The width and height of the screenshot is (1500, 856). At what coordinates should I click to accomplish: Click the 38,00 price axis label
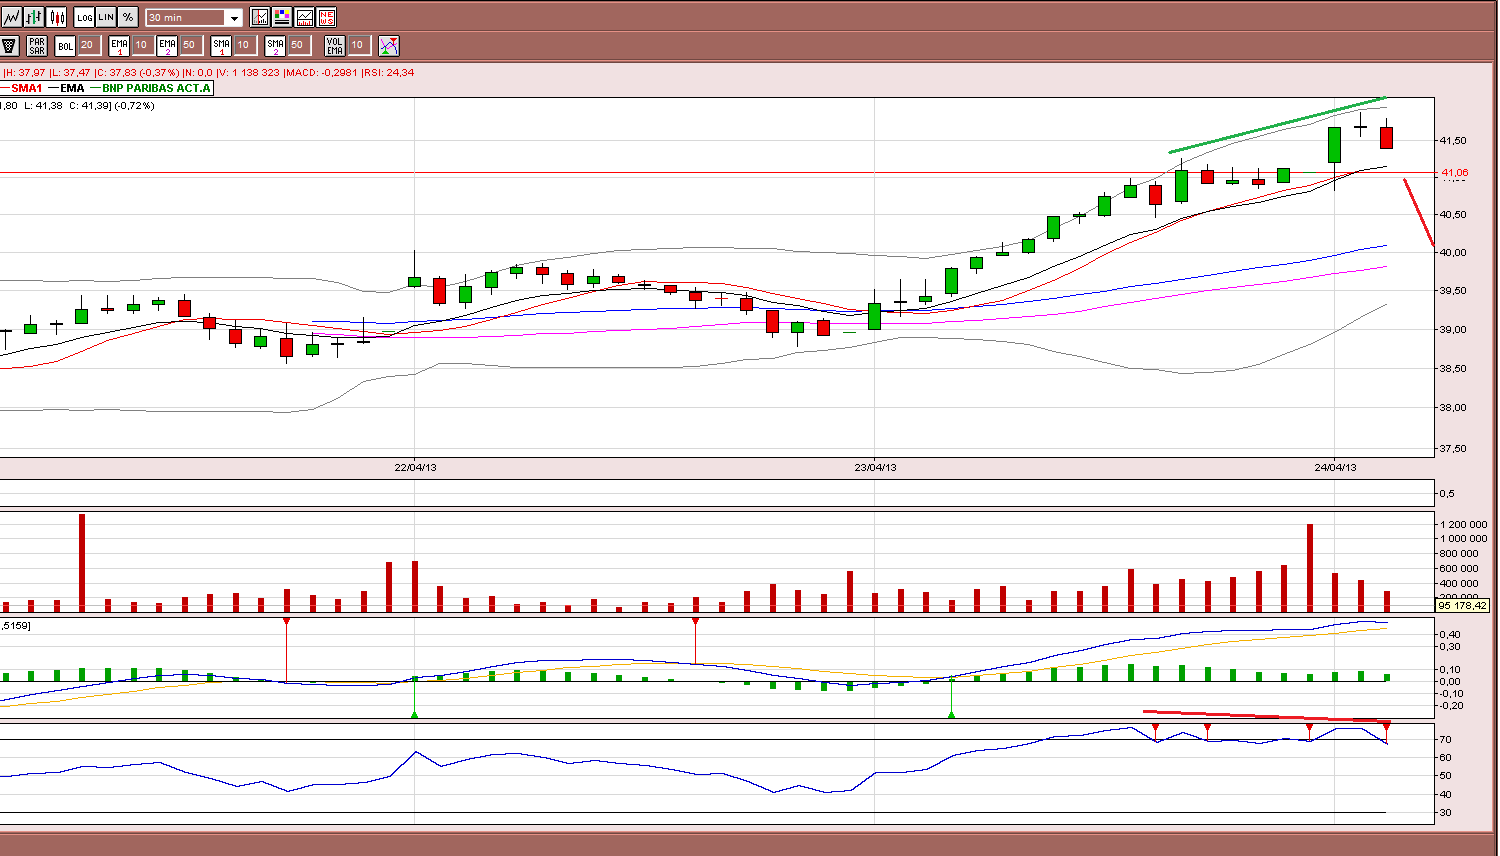point(1452,408)
